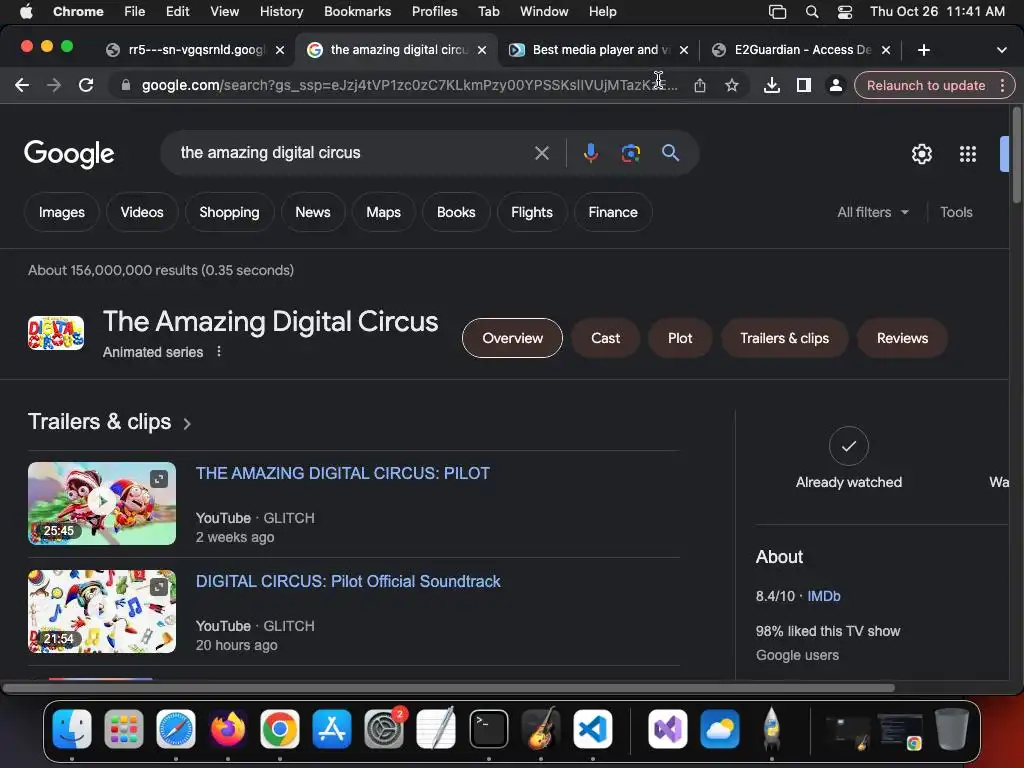The image size is (1024, 768).
Task: Open Tools search options
Action: [956, 212]
